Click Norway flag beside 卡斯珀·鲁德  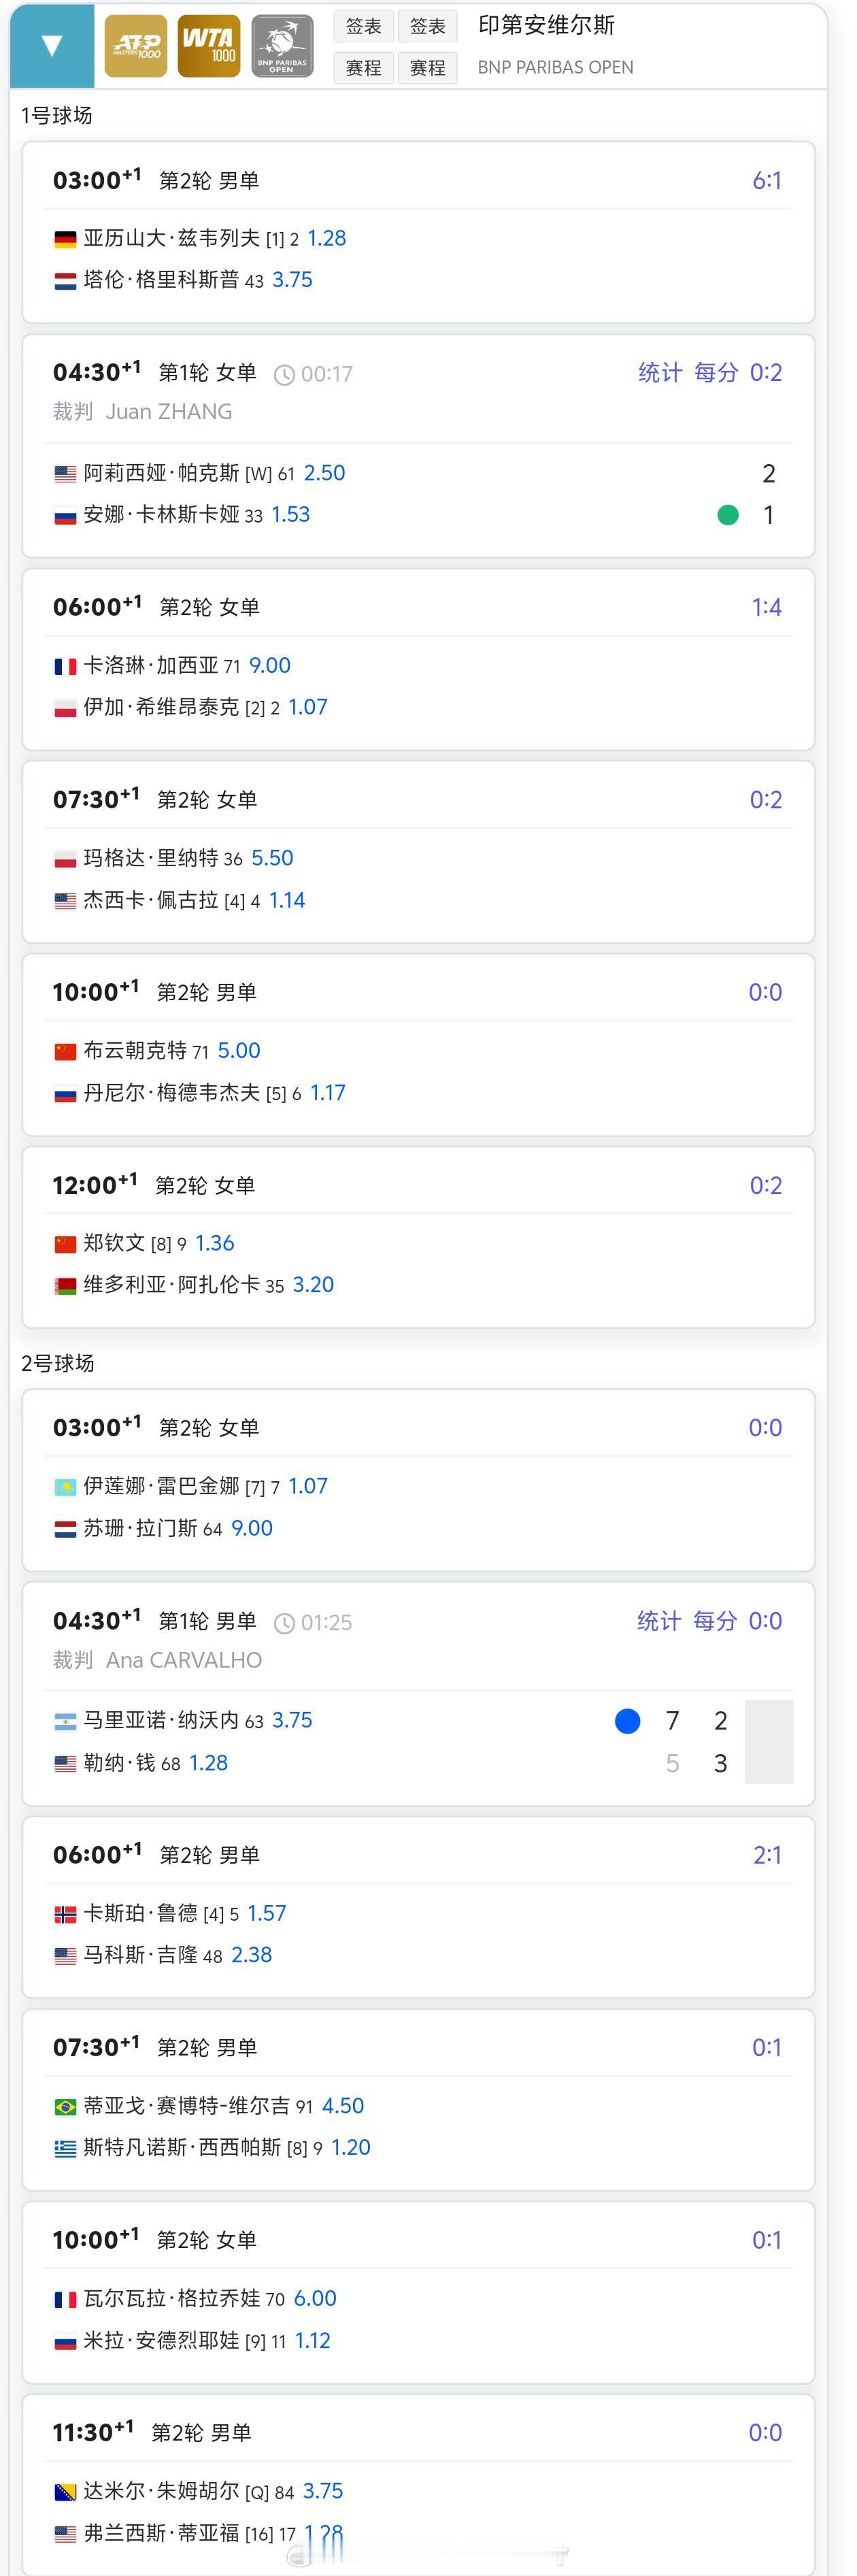pos(65,1914)
